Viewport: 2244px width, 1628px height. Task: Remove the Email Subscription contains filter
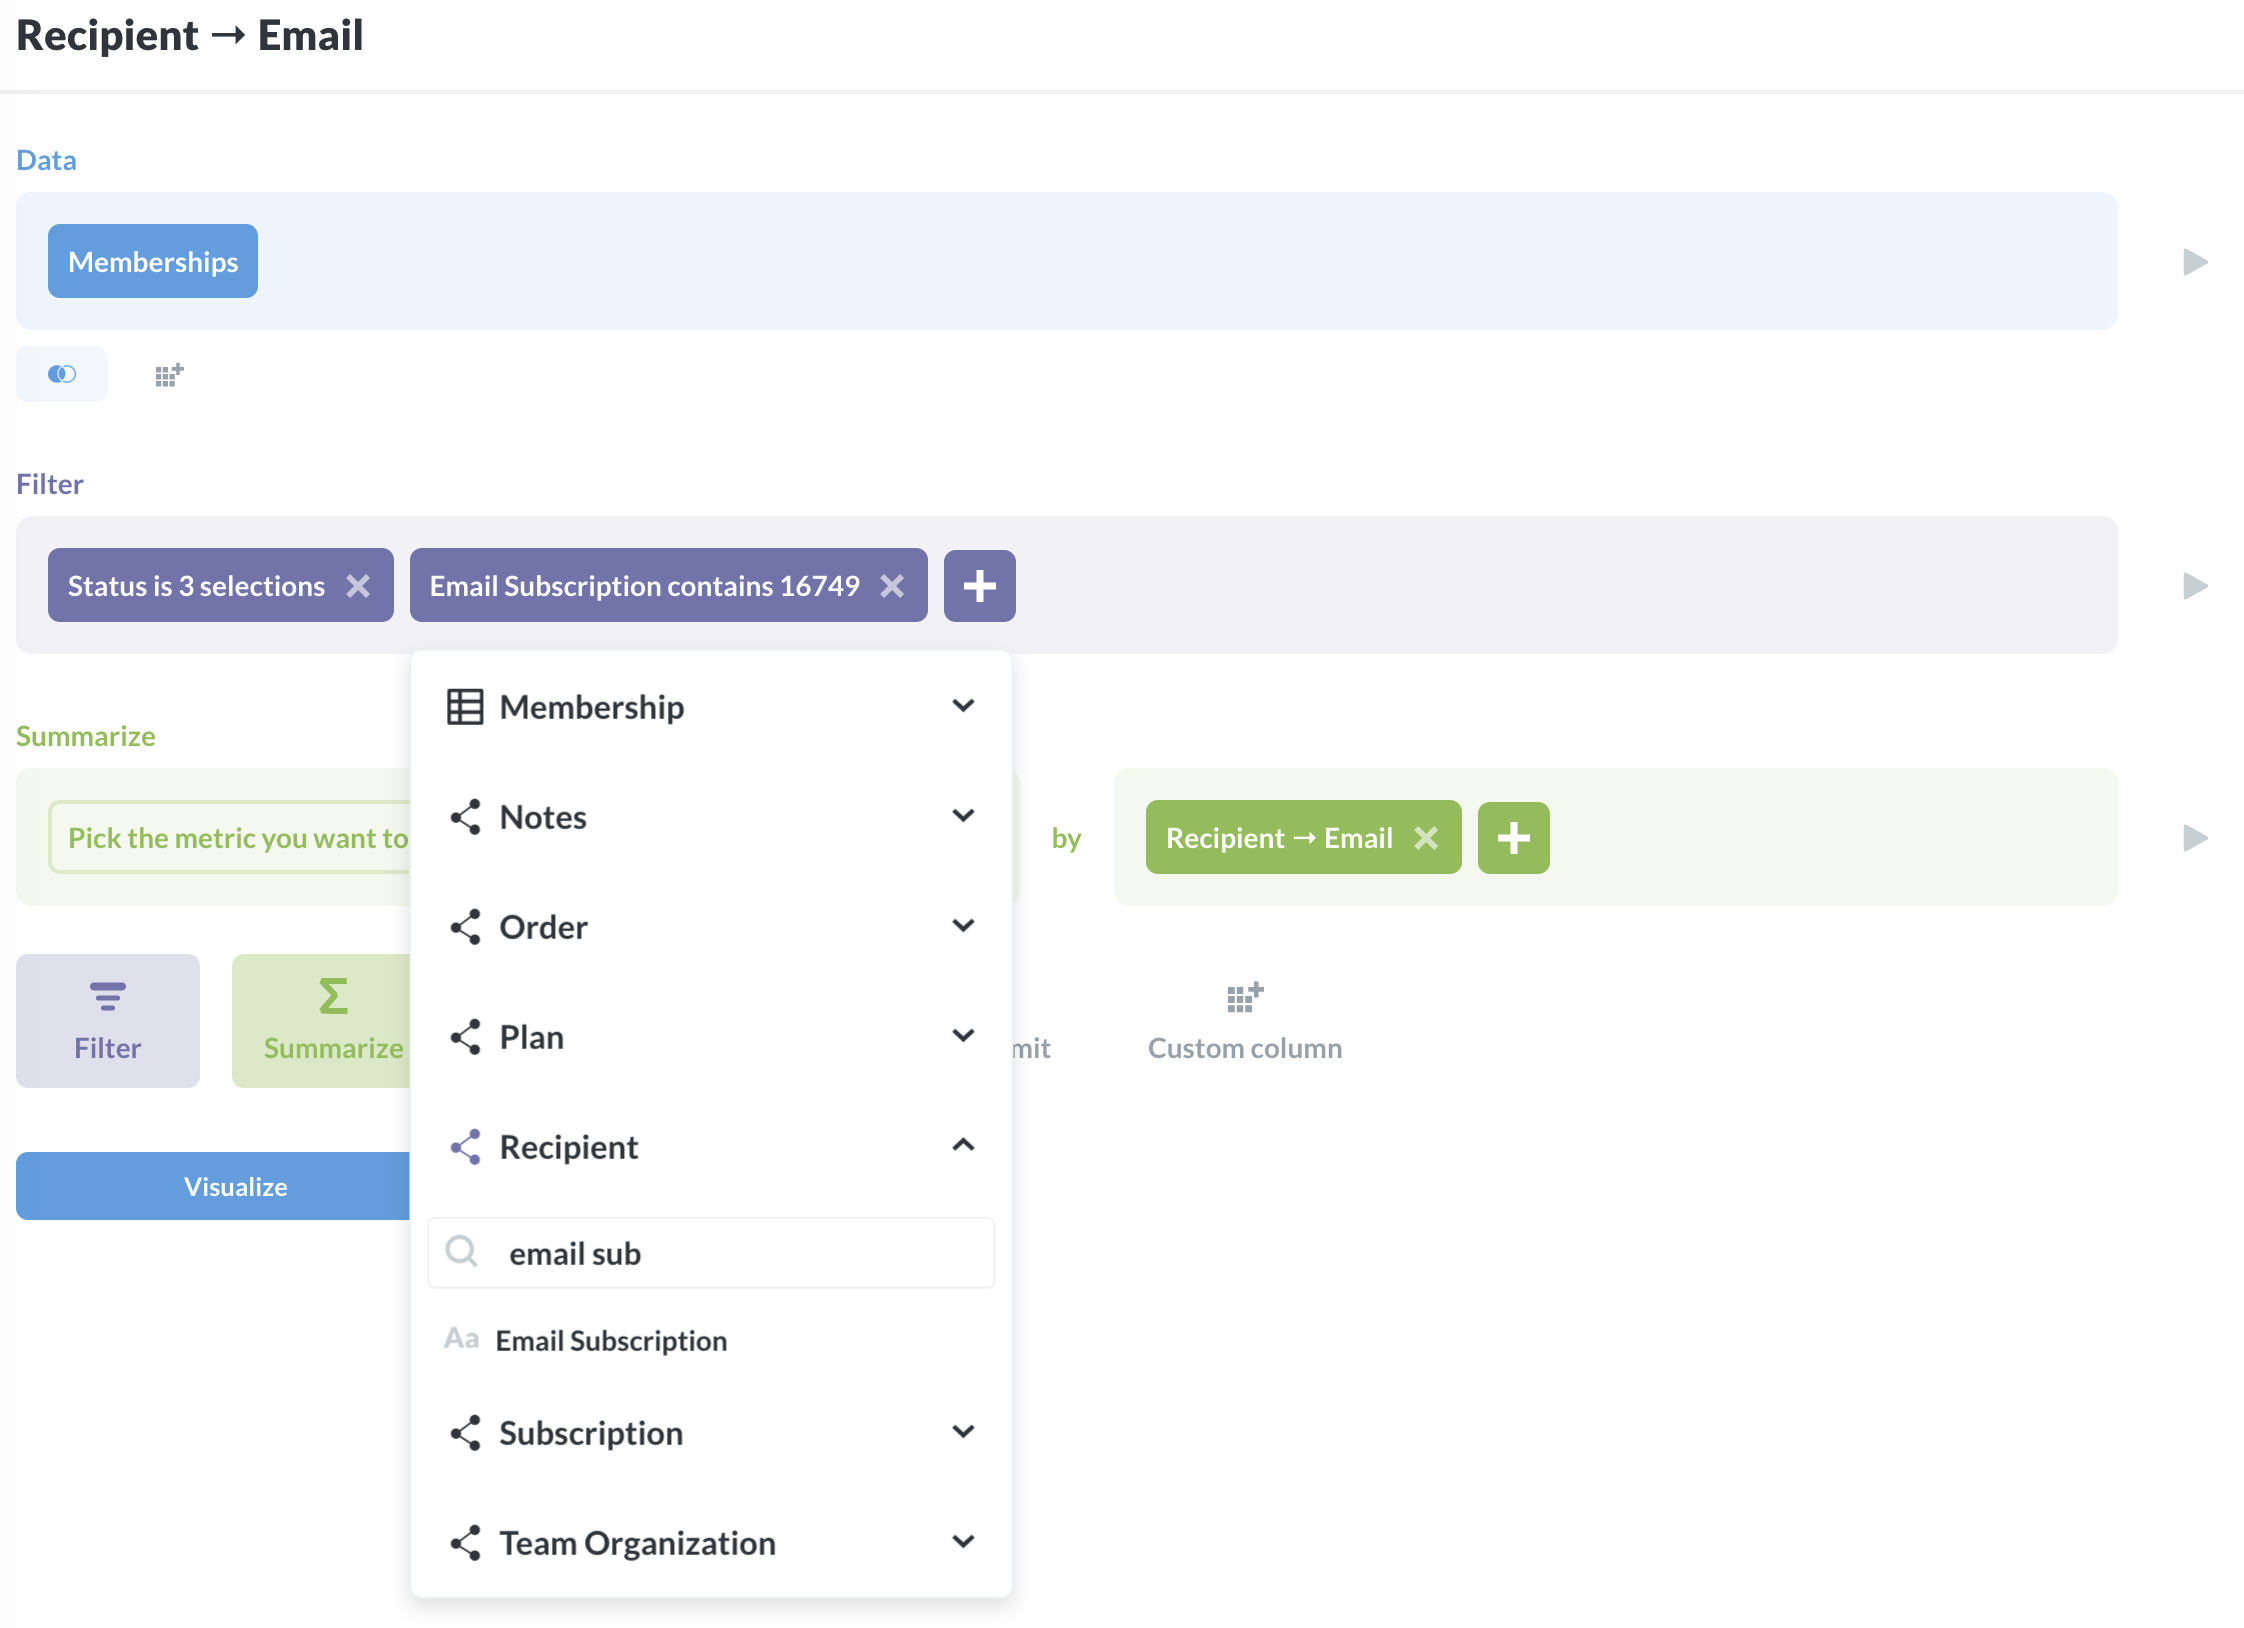pos(892,586)
